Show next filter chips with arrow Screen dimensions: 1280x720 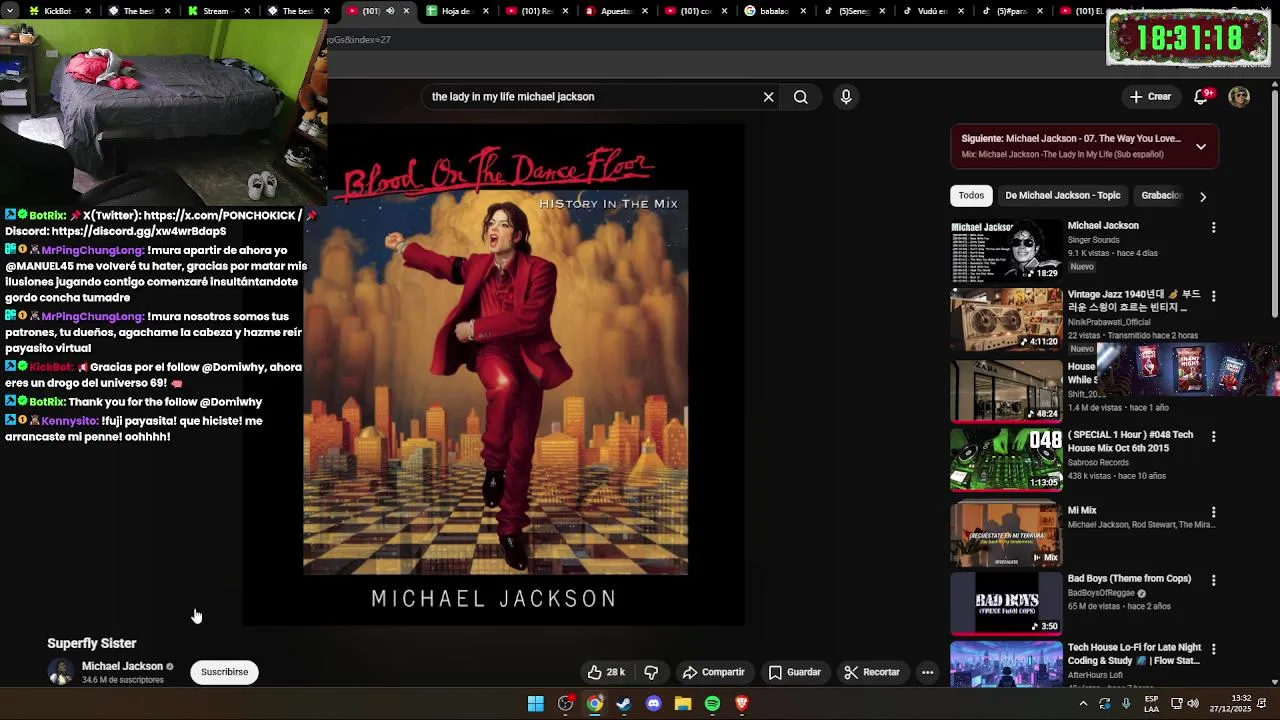click(1203, 196)
